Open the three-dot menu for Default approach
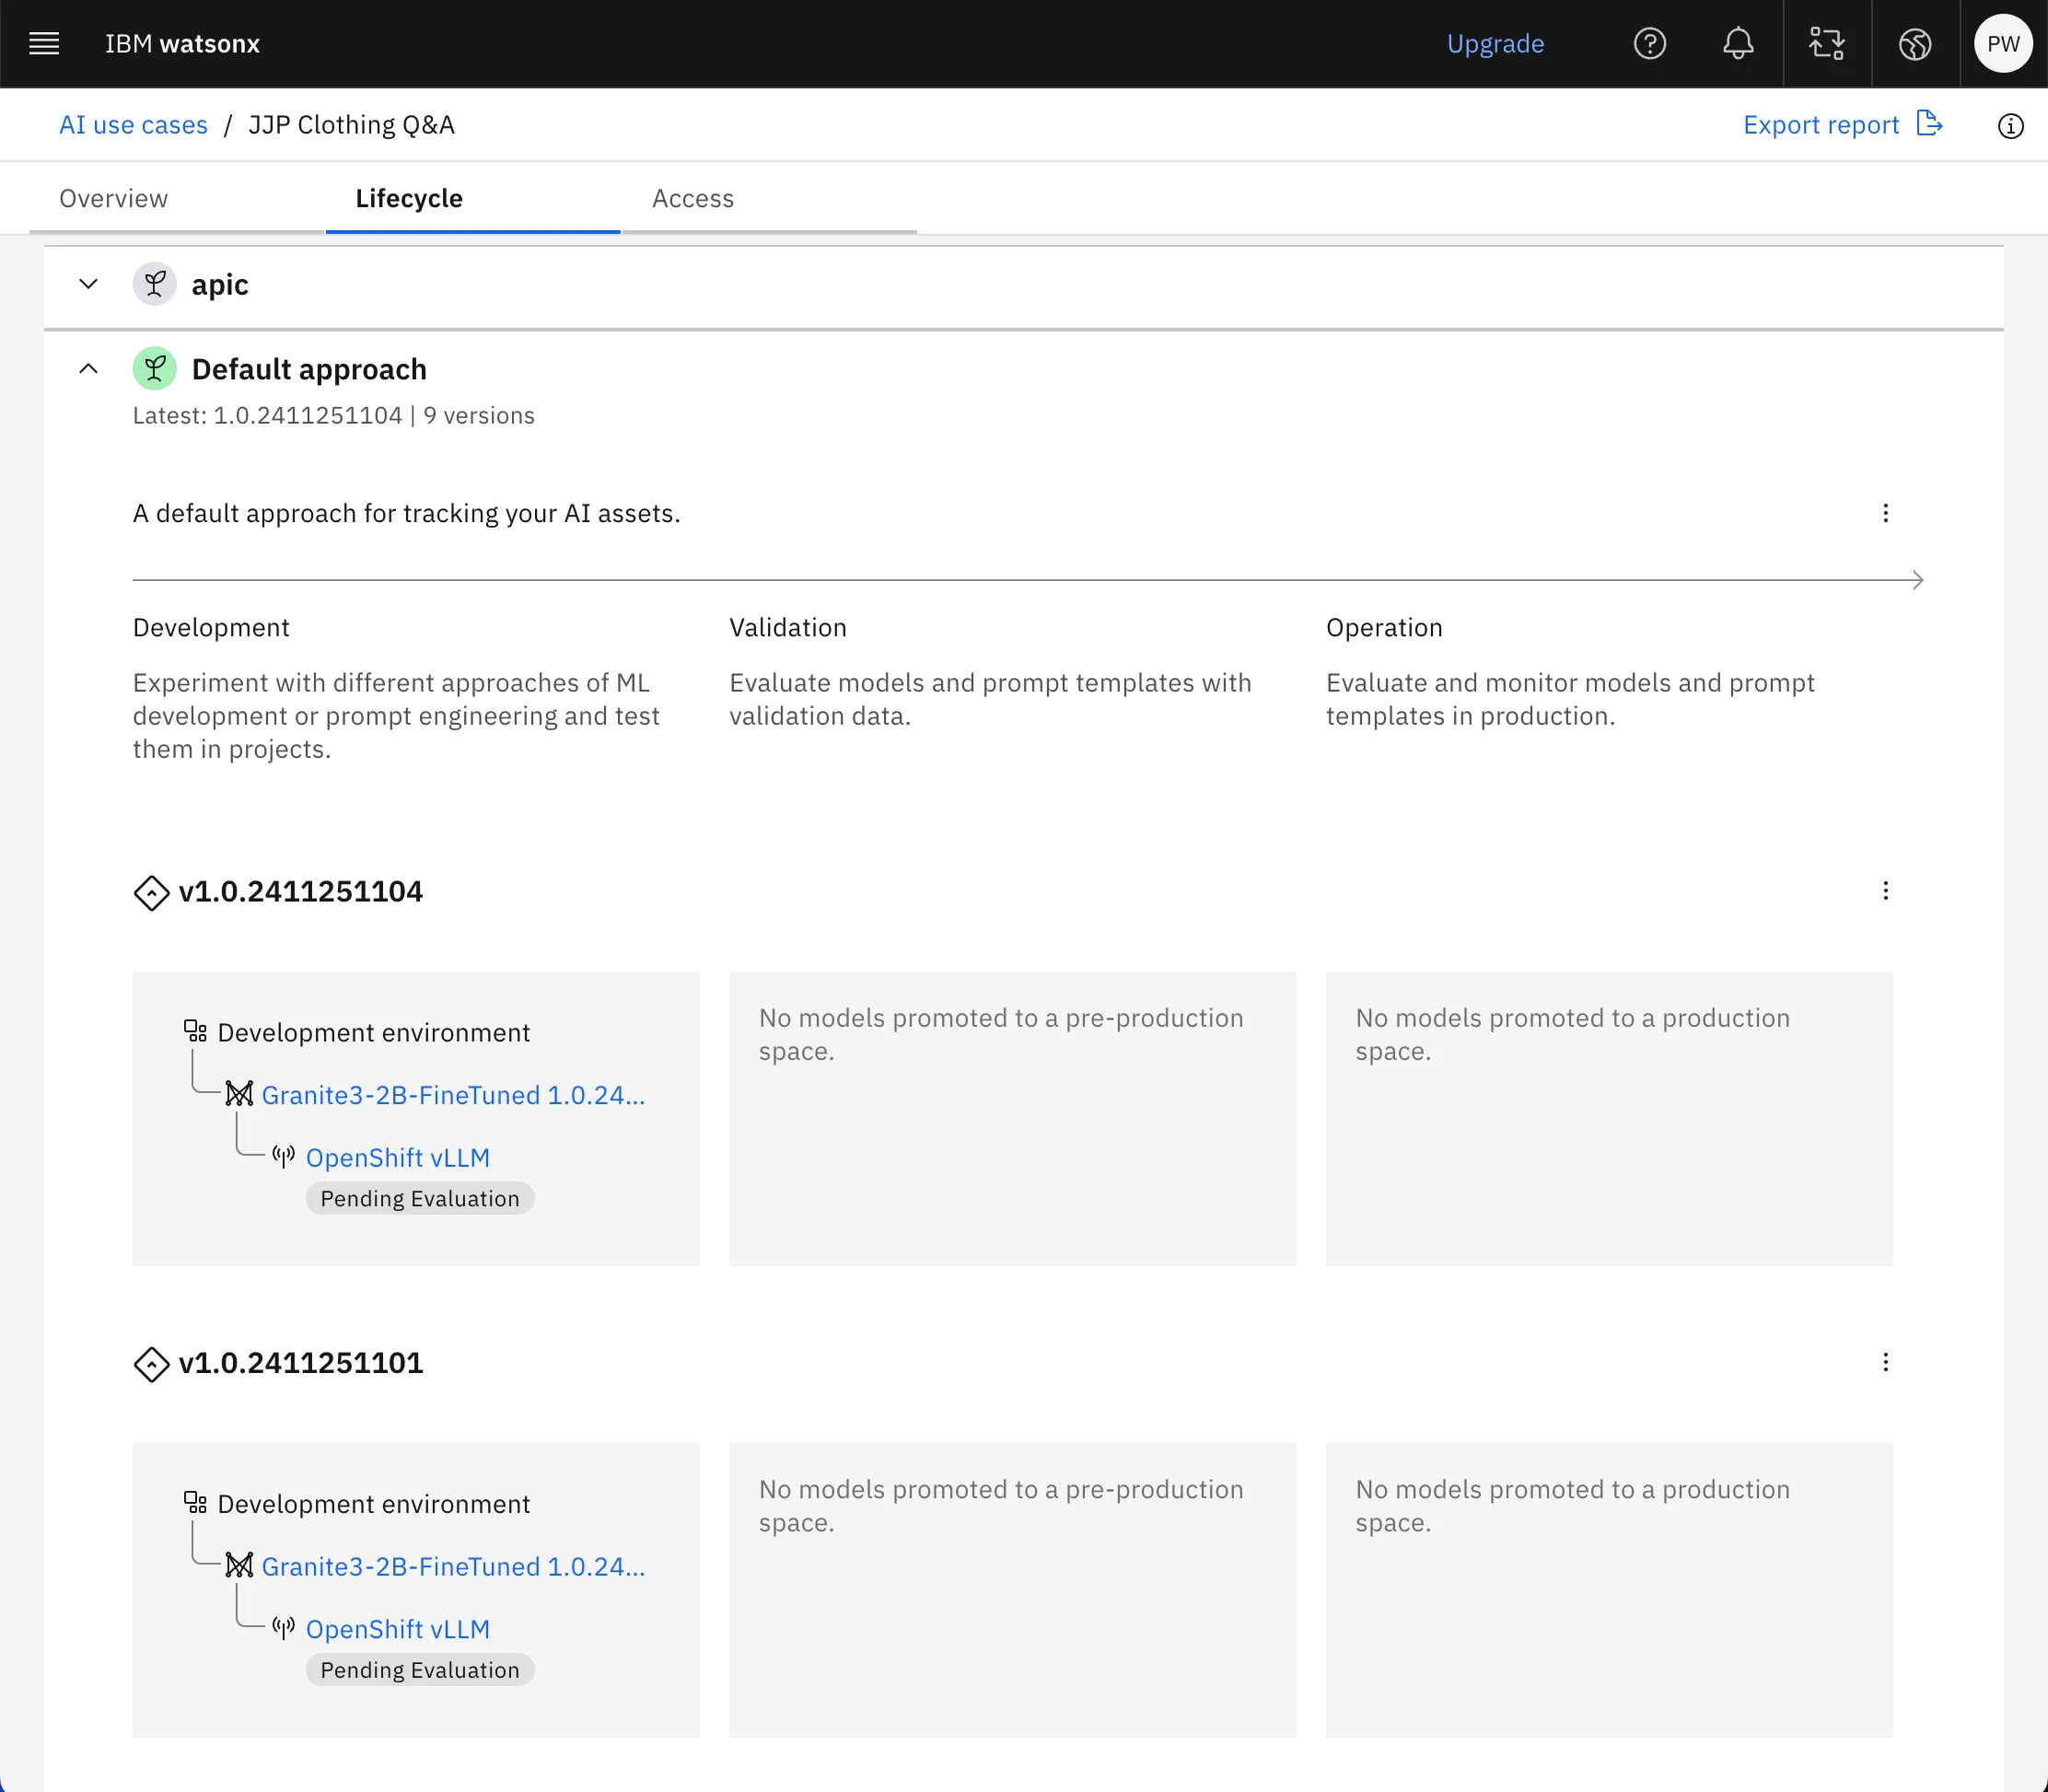 (1884, 512)
